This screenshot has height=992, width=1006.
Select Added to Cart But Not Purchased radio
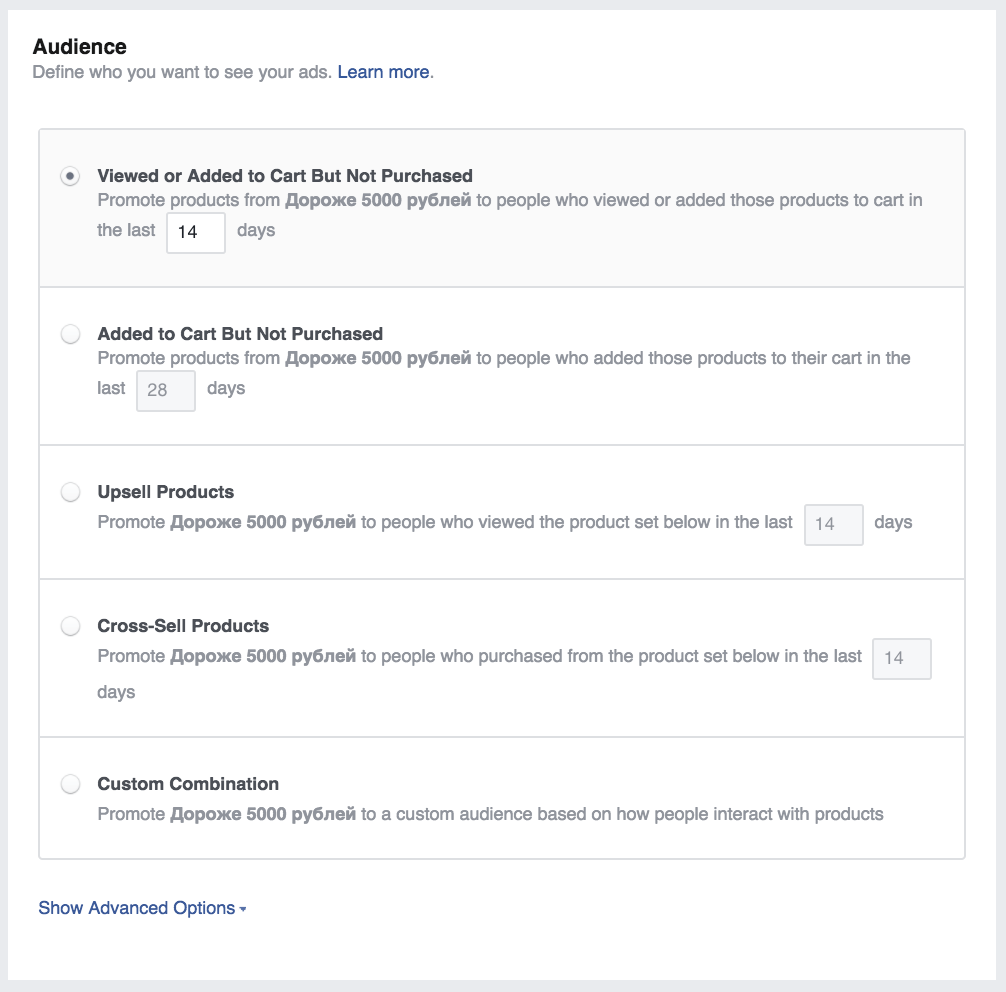coord(70,334)
